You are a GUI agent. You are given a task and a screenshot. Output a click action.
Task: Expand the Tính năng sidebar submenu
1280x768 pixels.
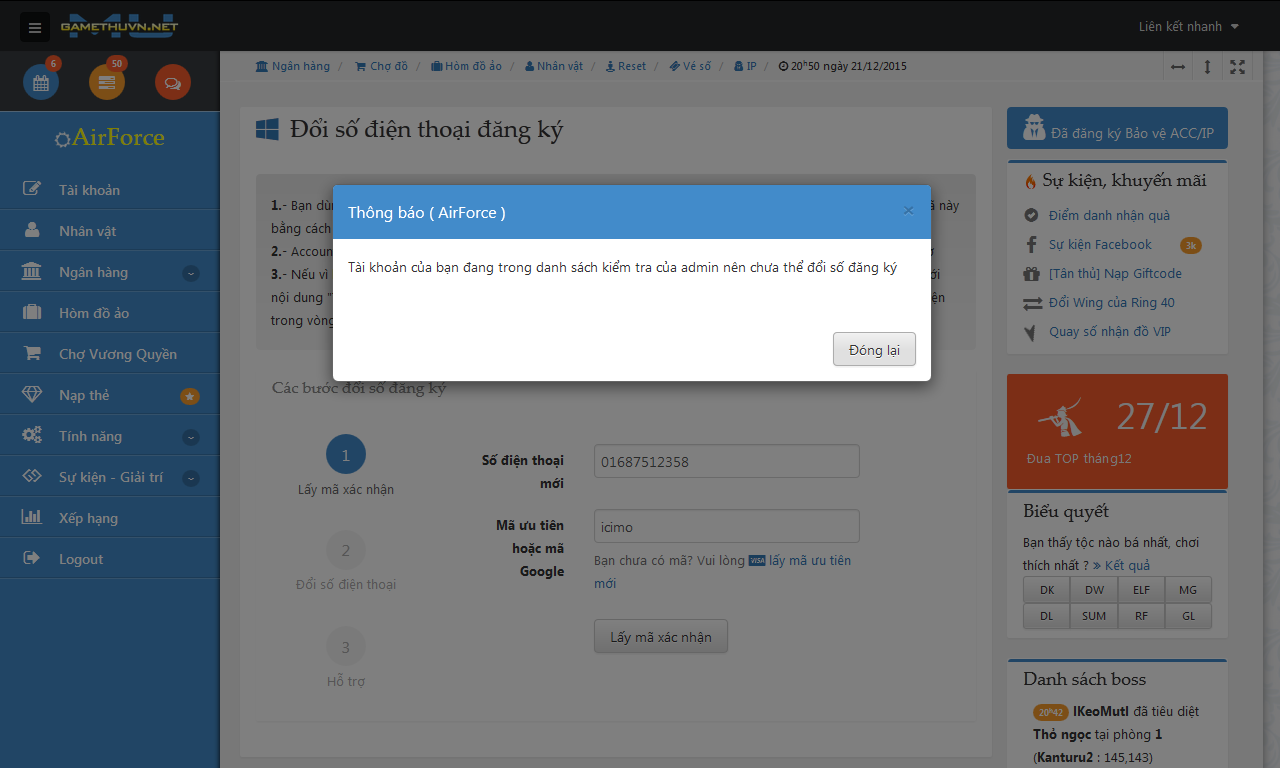point(191,437)
